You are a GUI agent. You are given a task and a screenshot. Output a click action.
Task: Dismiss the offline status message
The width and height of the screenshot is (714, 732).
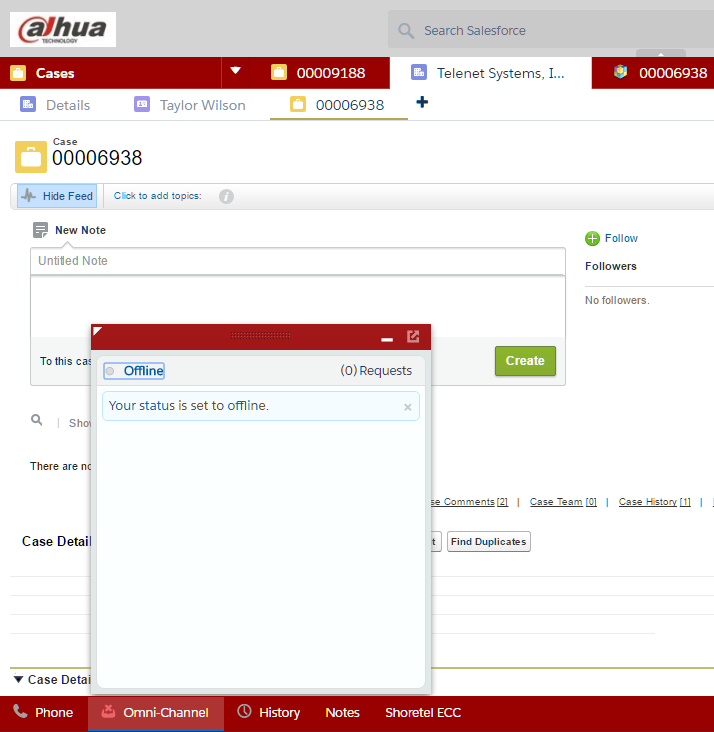pos(408,407)
